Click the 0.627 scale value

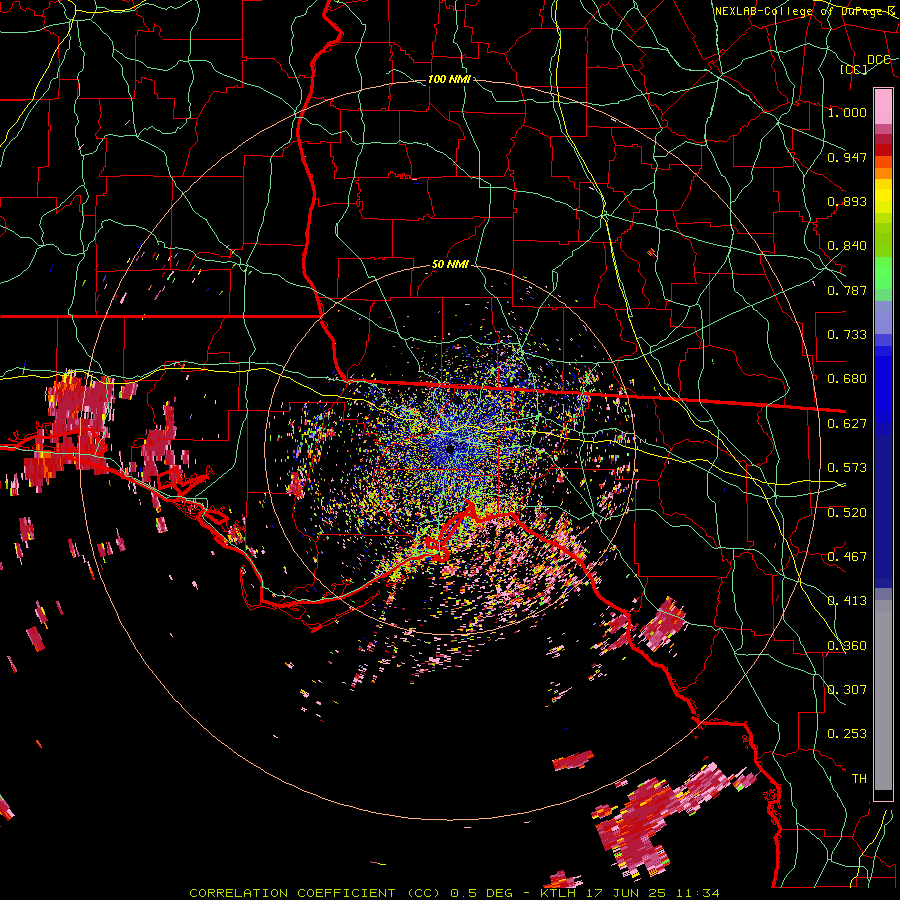[x=847, y=424]
